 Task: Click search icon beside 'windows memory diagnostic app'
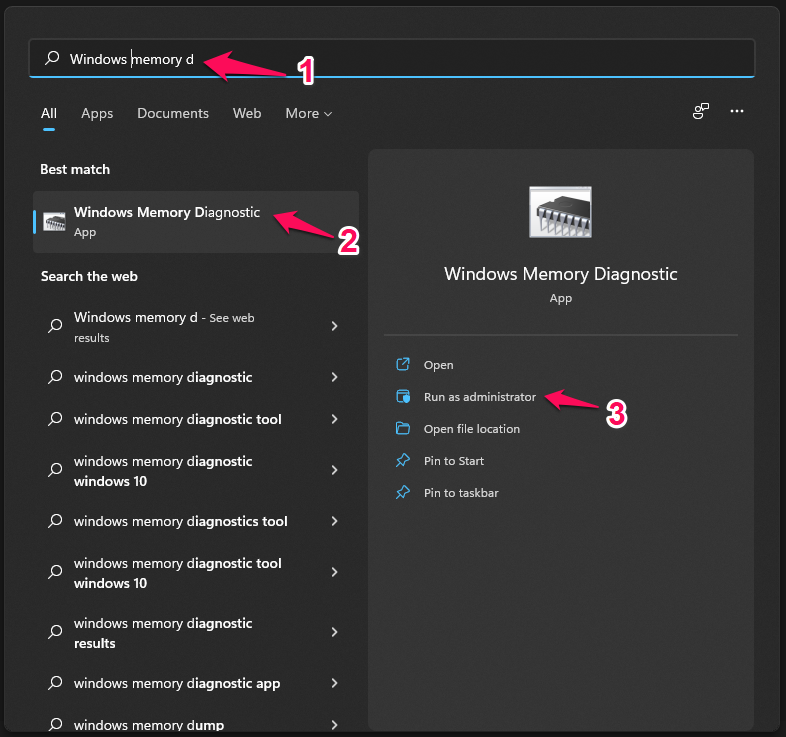[55, 683]
